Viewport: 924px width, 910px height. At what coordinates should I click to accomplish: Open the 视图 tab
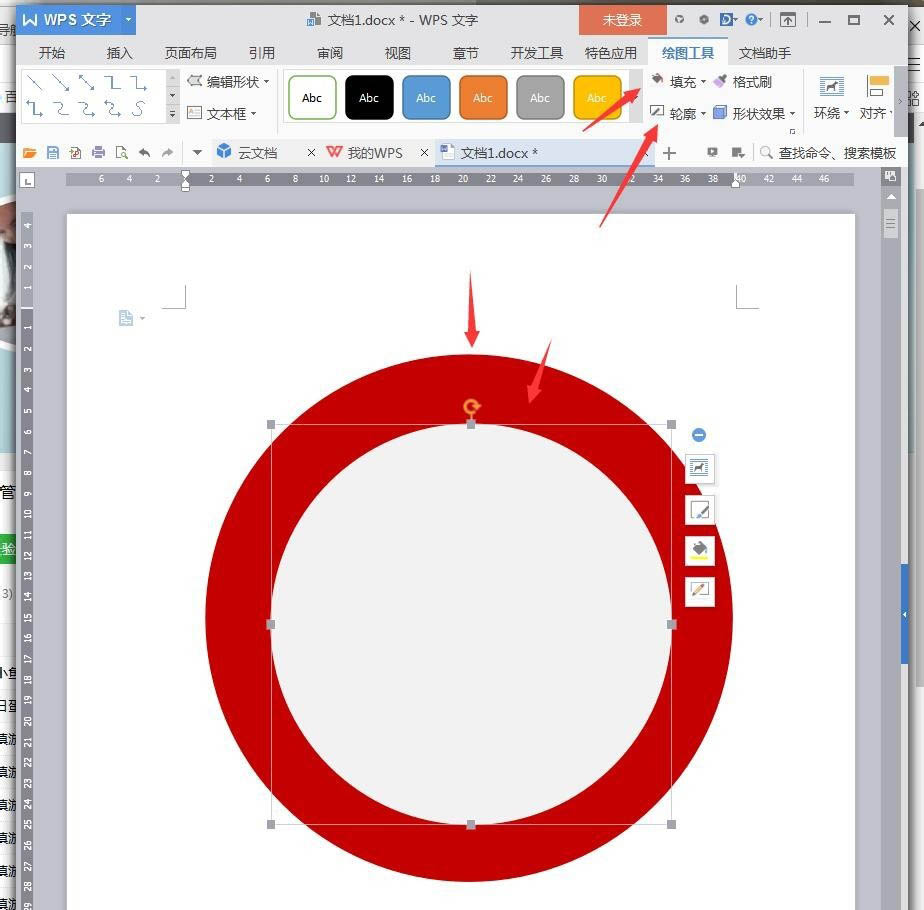[398, 53]
